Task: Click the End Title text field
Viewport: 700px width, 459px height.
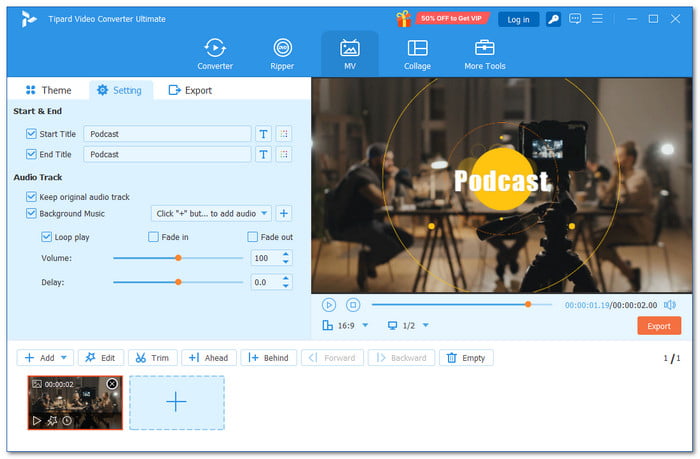Action: click(167, 154)
